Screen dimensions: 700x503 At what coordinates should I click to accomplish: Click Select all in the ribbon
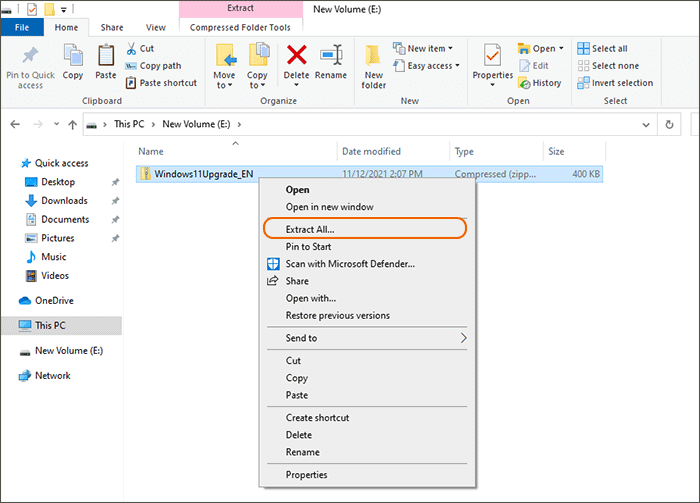[609, 48]
